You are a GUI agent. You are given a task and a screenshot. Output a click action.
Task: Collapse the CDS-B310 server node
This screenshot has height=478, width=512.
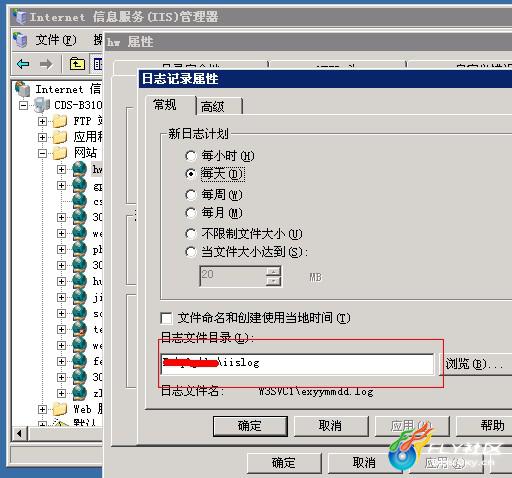point(23,105)
